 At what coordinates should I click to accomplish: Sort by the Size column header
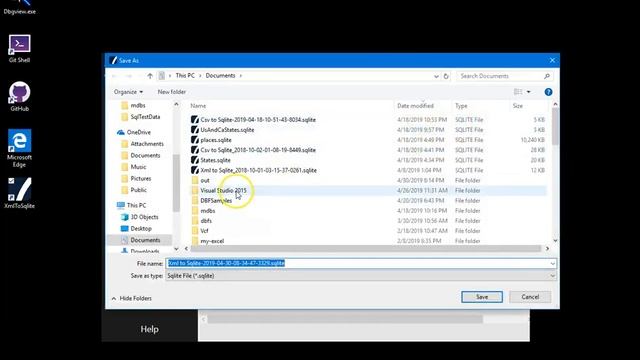[518, 106]
